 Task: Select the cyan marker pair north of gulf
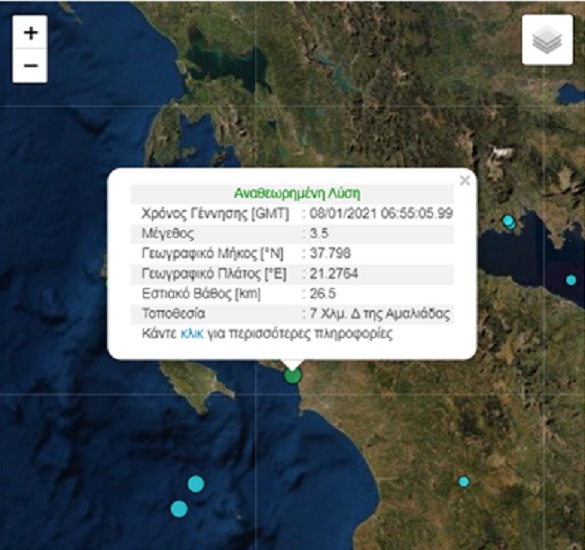509,222
